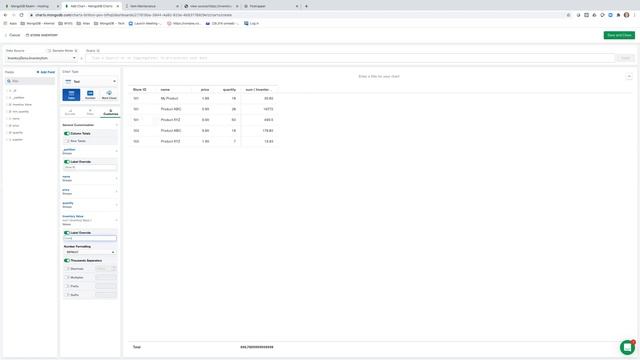The height and width of the screenshot is (360, 640).
Task: Check the Row Totals checkbox
Action: click(x=67, y=141)
